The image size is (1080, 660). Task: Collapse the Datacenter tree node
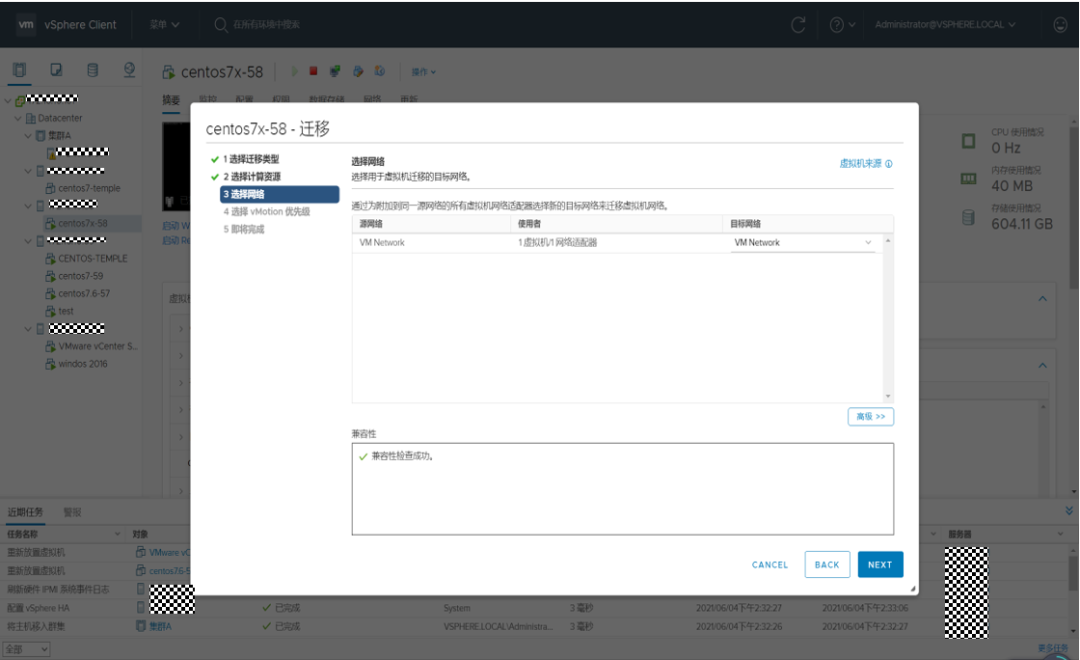pyautogui.click(x=18, y=118)
